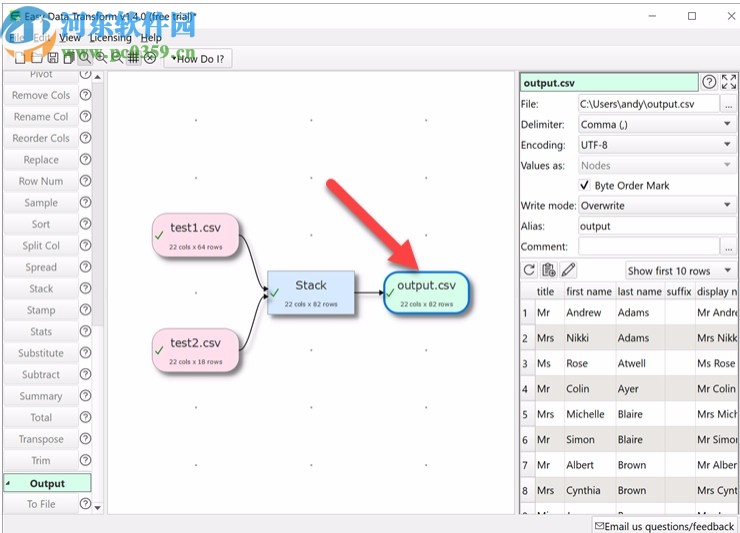The height and width of the screenshot is (533, 740).
Task: Browse for file with the File ellipsis button
Action: tap(728, 104)
